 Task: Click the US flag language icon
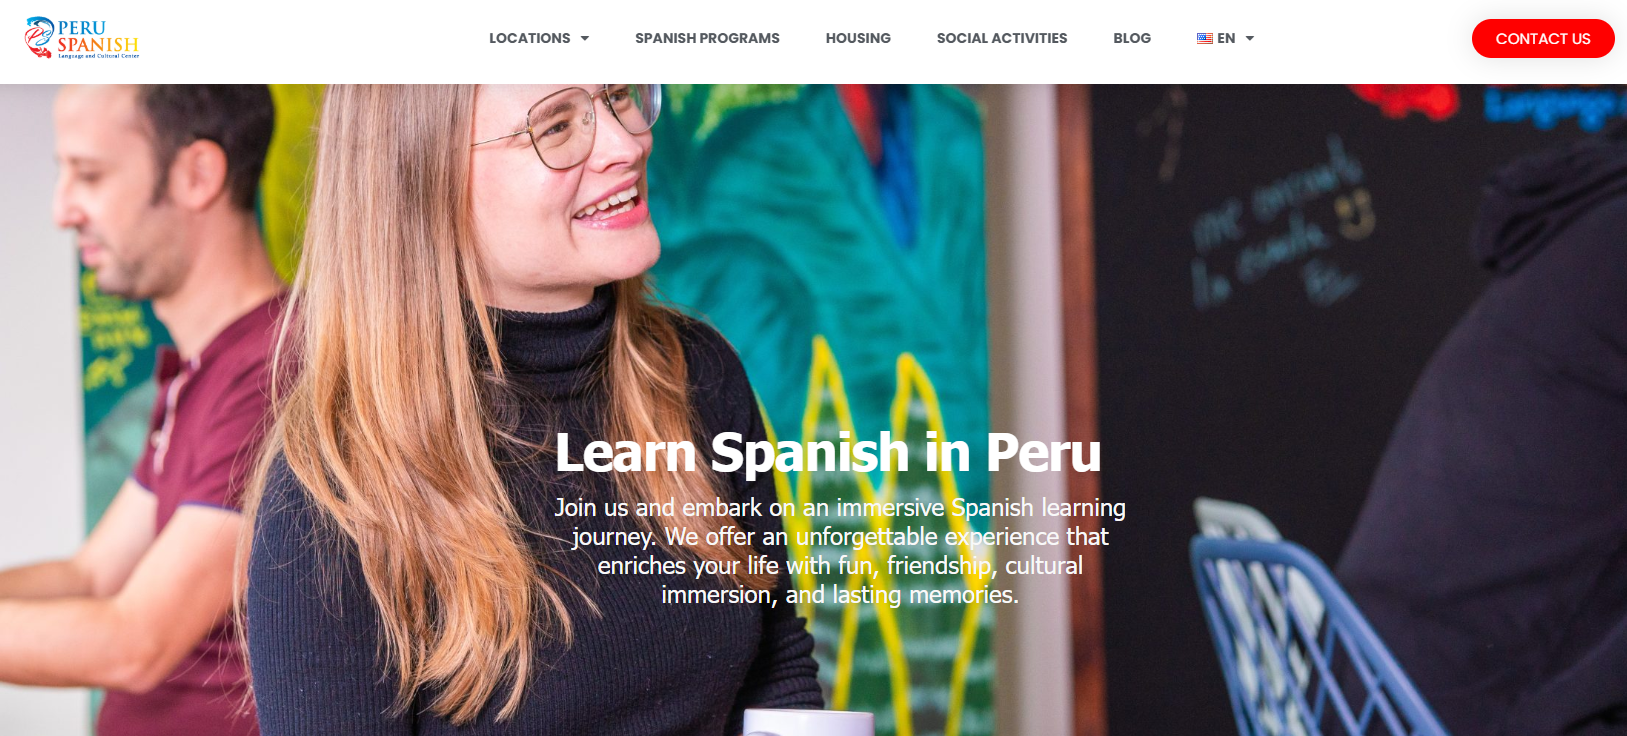1205,38
